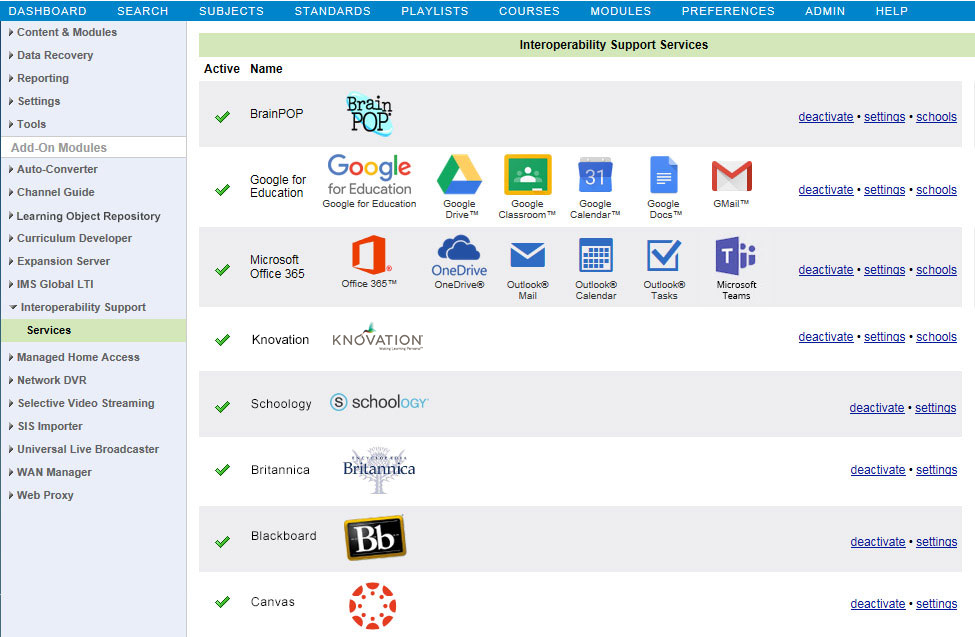Viewport: 975px width, 637px height.
Task: Click the Knovation active checkmark
Action: 222,340
